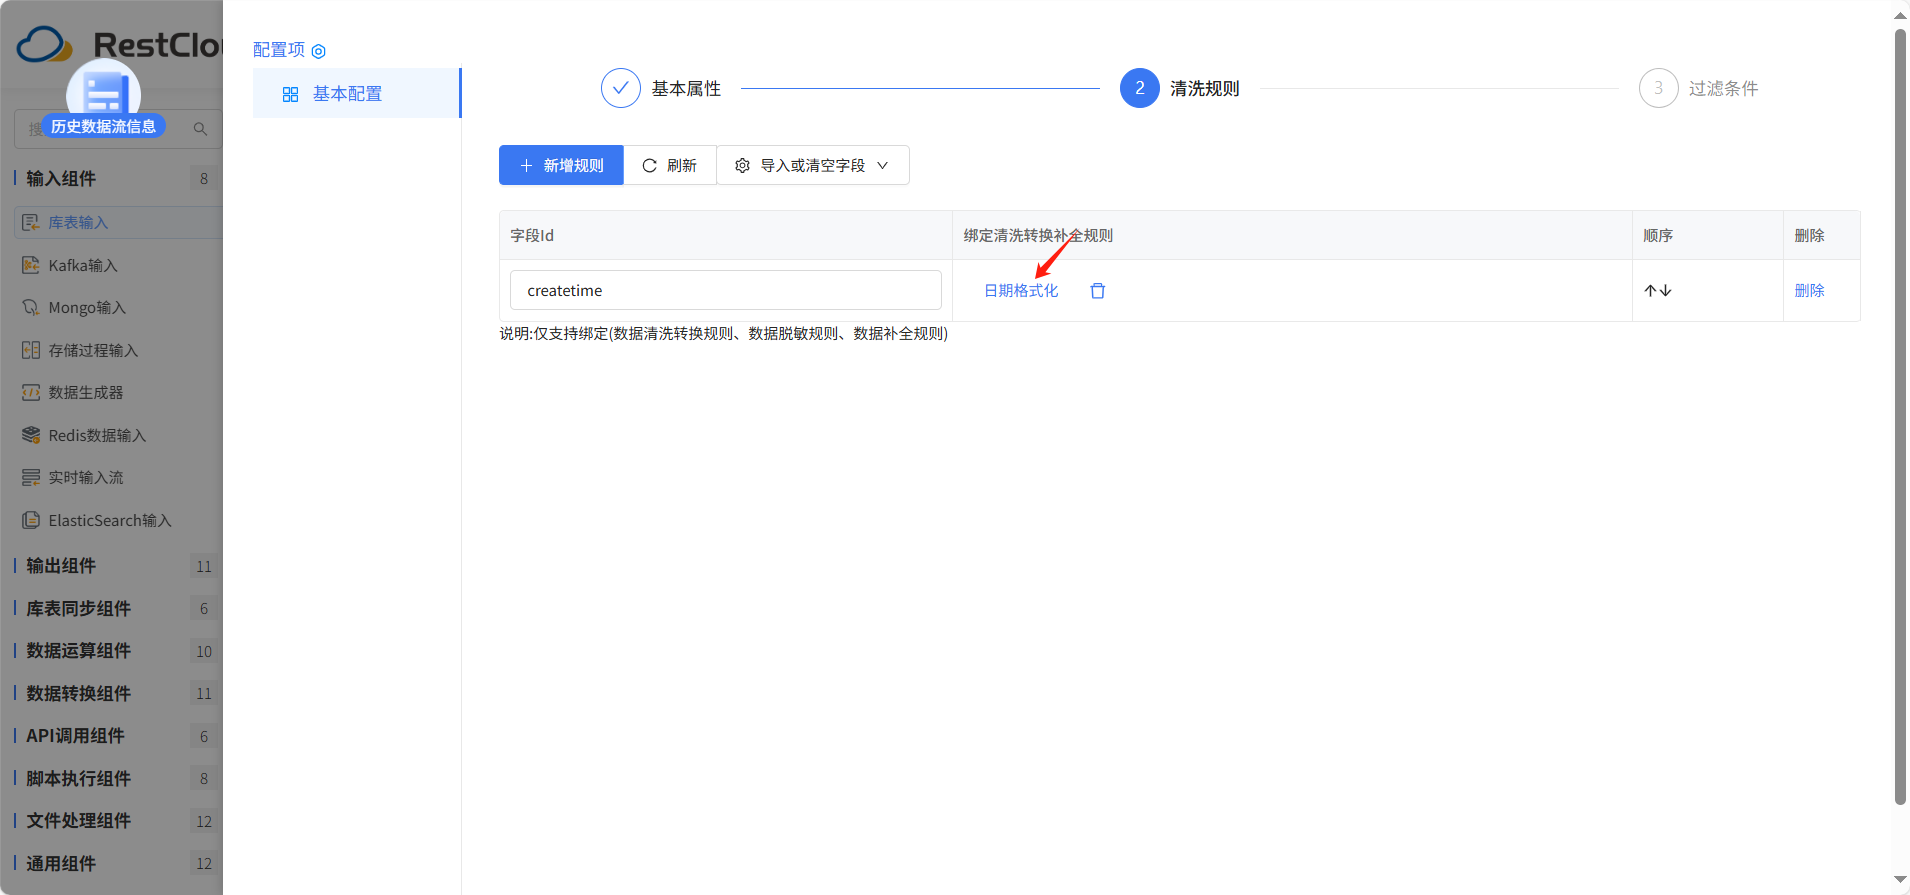Select the 库表输入 component

118,222
